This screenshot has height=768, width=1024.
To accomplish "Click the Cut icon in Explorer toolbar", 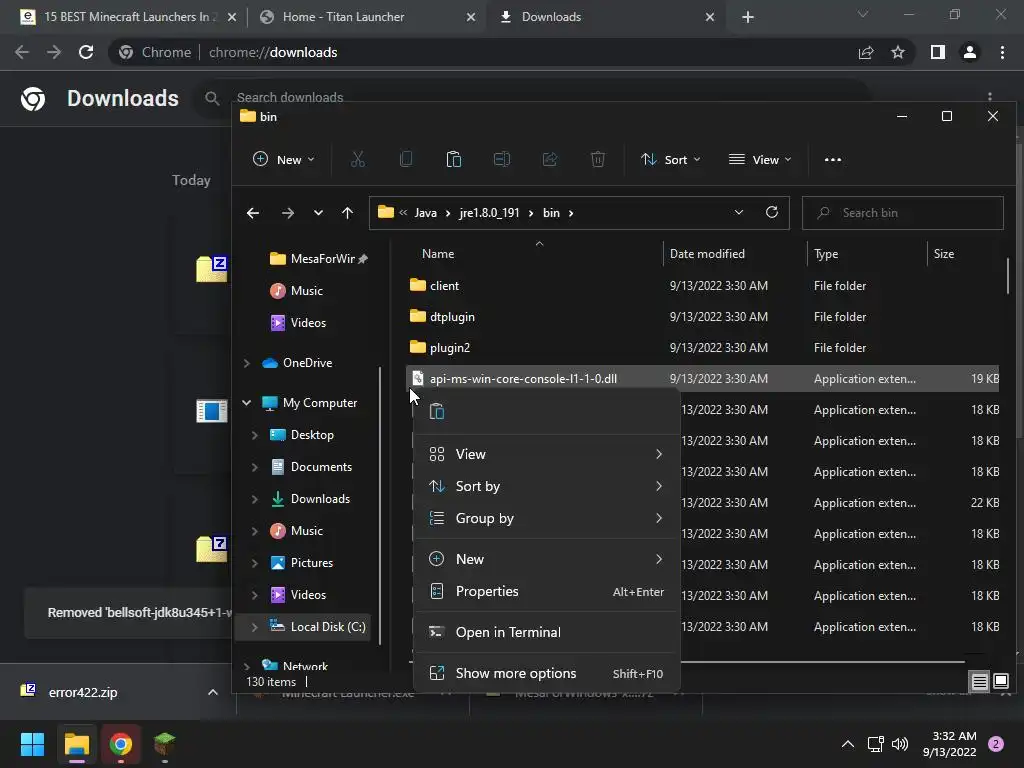I will [357, 159].
